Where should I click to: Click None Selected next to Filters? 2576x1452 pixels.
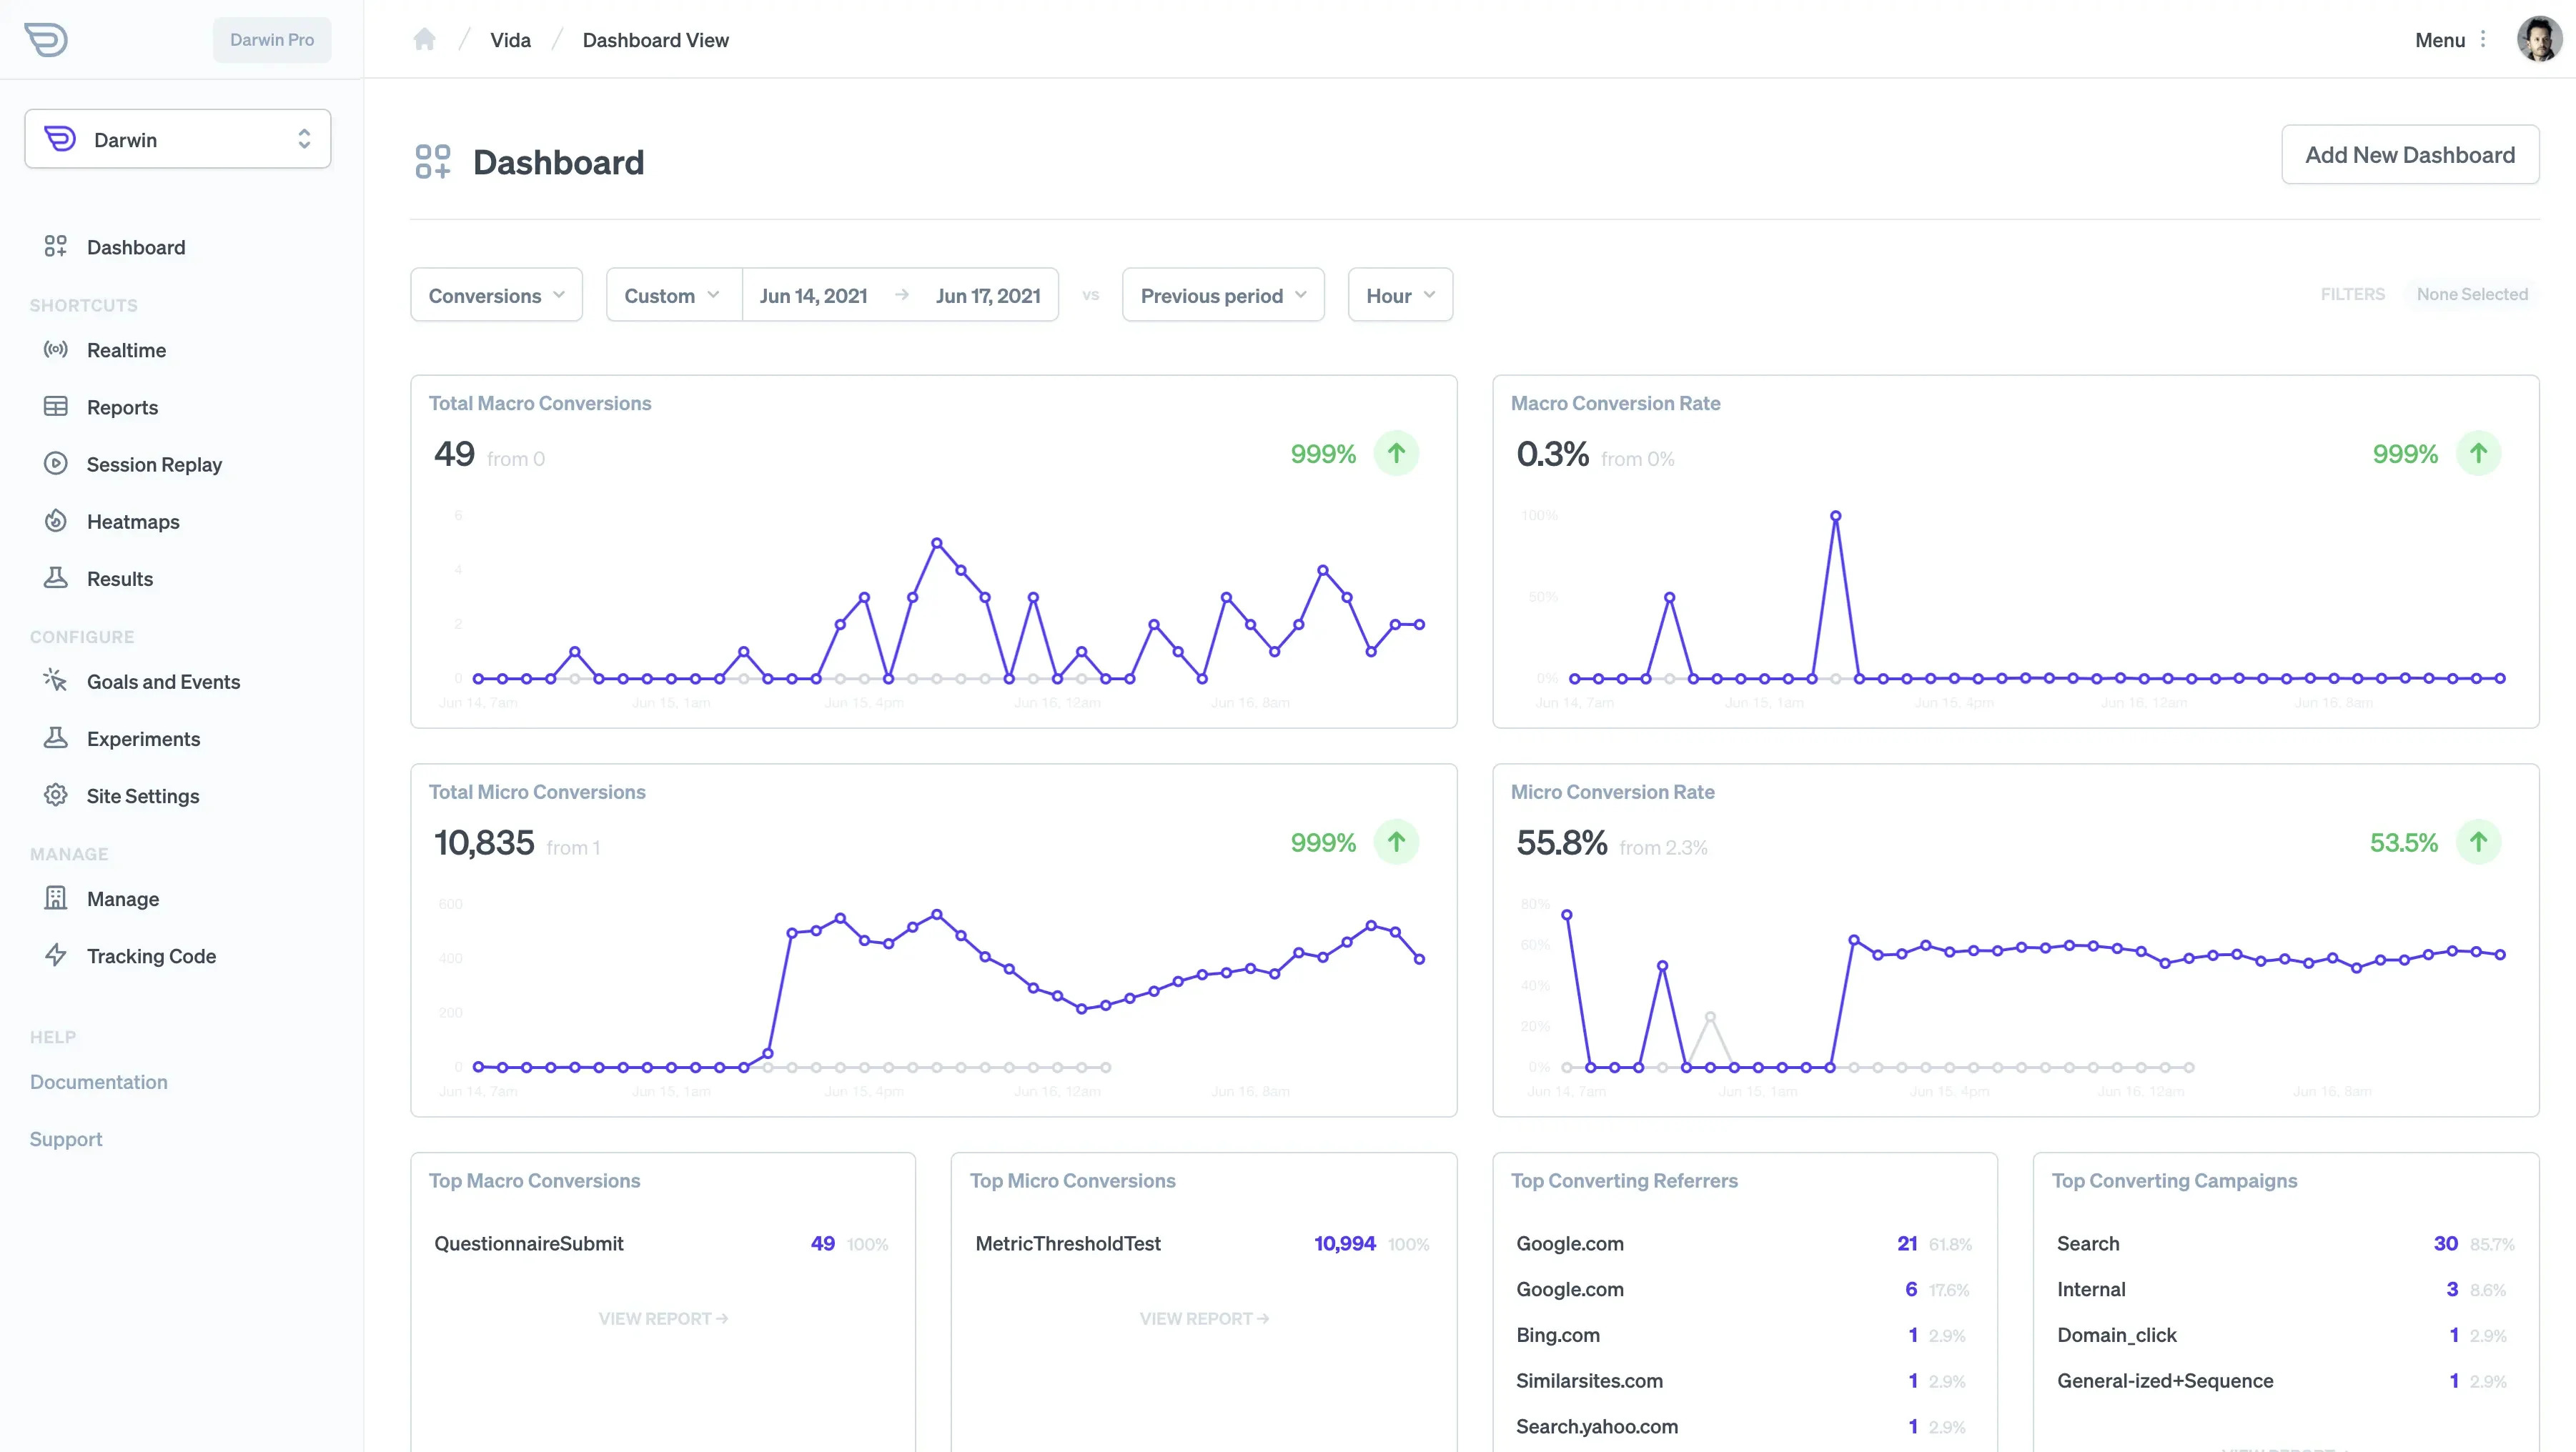click(x=2472, y=294)
